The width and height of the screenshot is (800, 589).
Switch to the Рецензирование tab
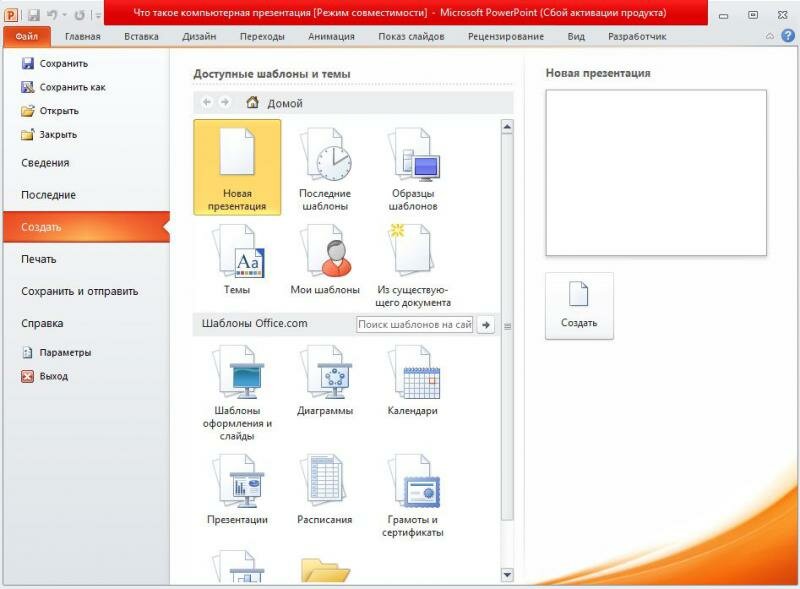(x=506, y=36)
